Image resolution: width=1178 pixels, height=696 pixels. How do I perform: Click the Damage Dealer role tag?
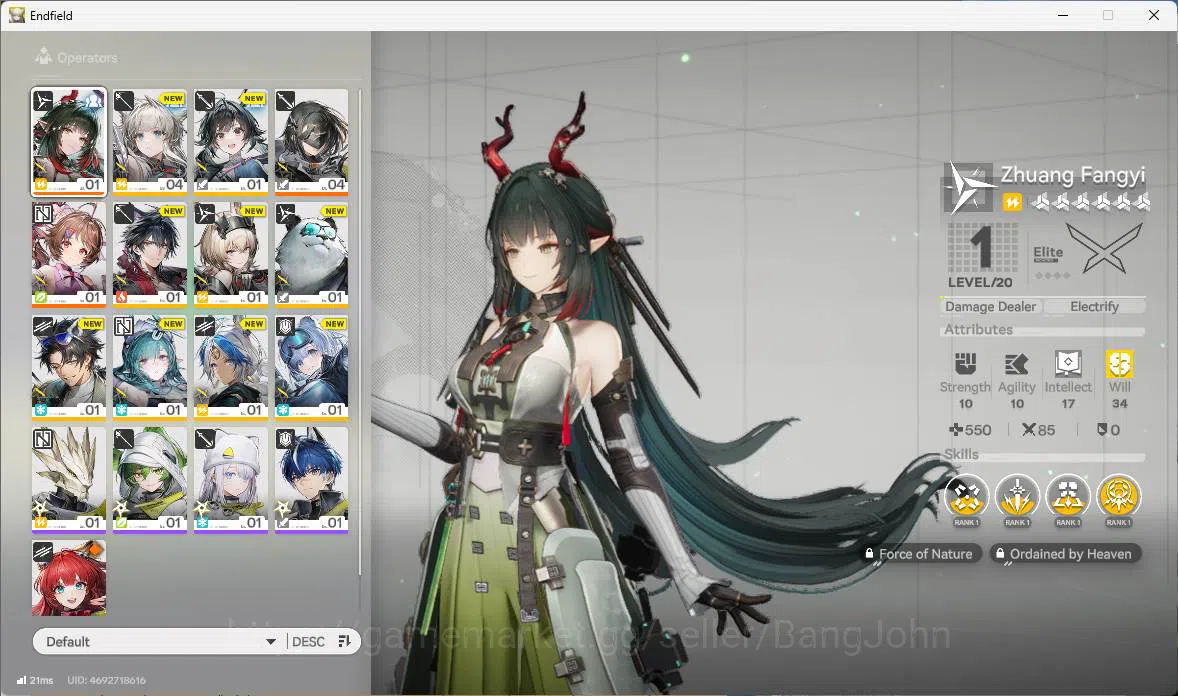pyautogui.click(x=990, y=307)
